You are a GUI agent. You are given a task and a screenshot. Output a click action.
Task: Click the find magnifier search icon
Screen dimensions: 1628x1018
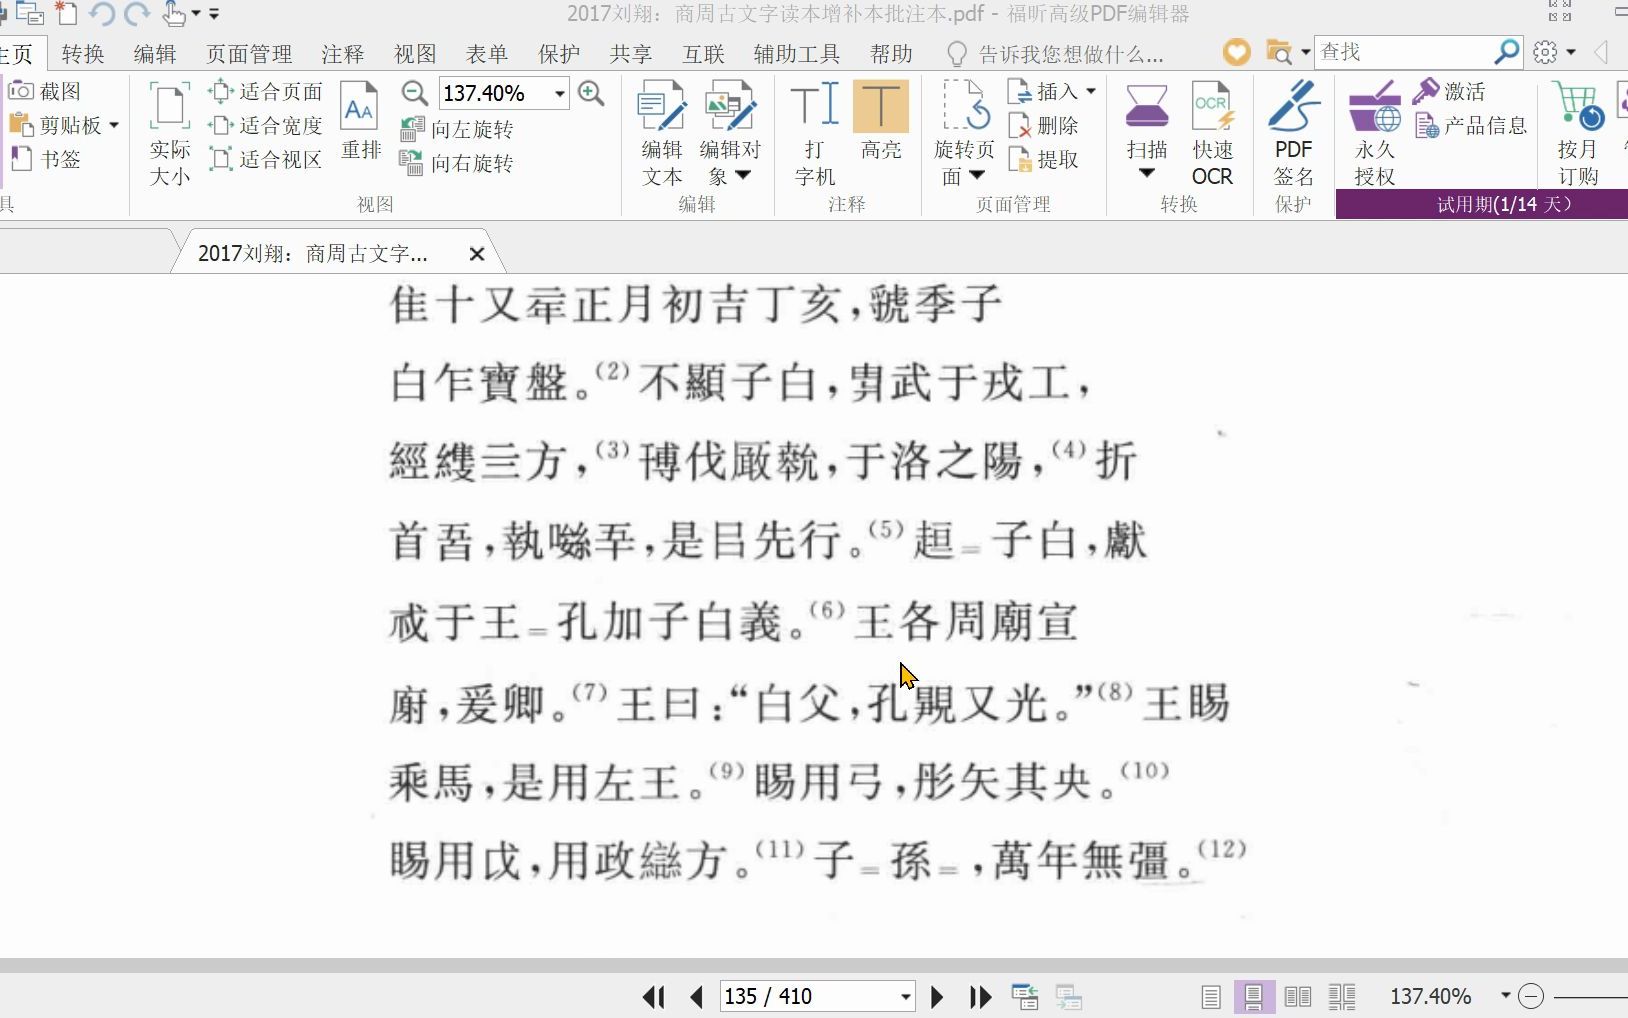1507,52
